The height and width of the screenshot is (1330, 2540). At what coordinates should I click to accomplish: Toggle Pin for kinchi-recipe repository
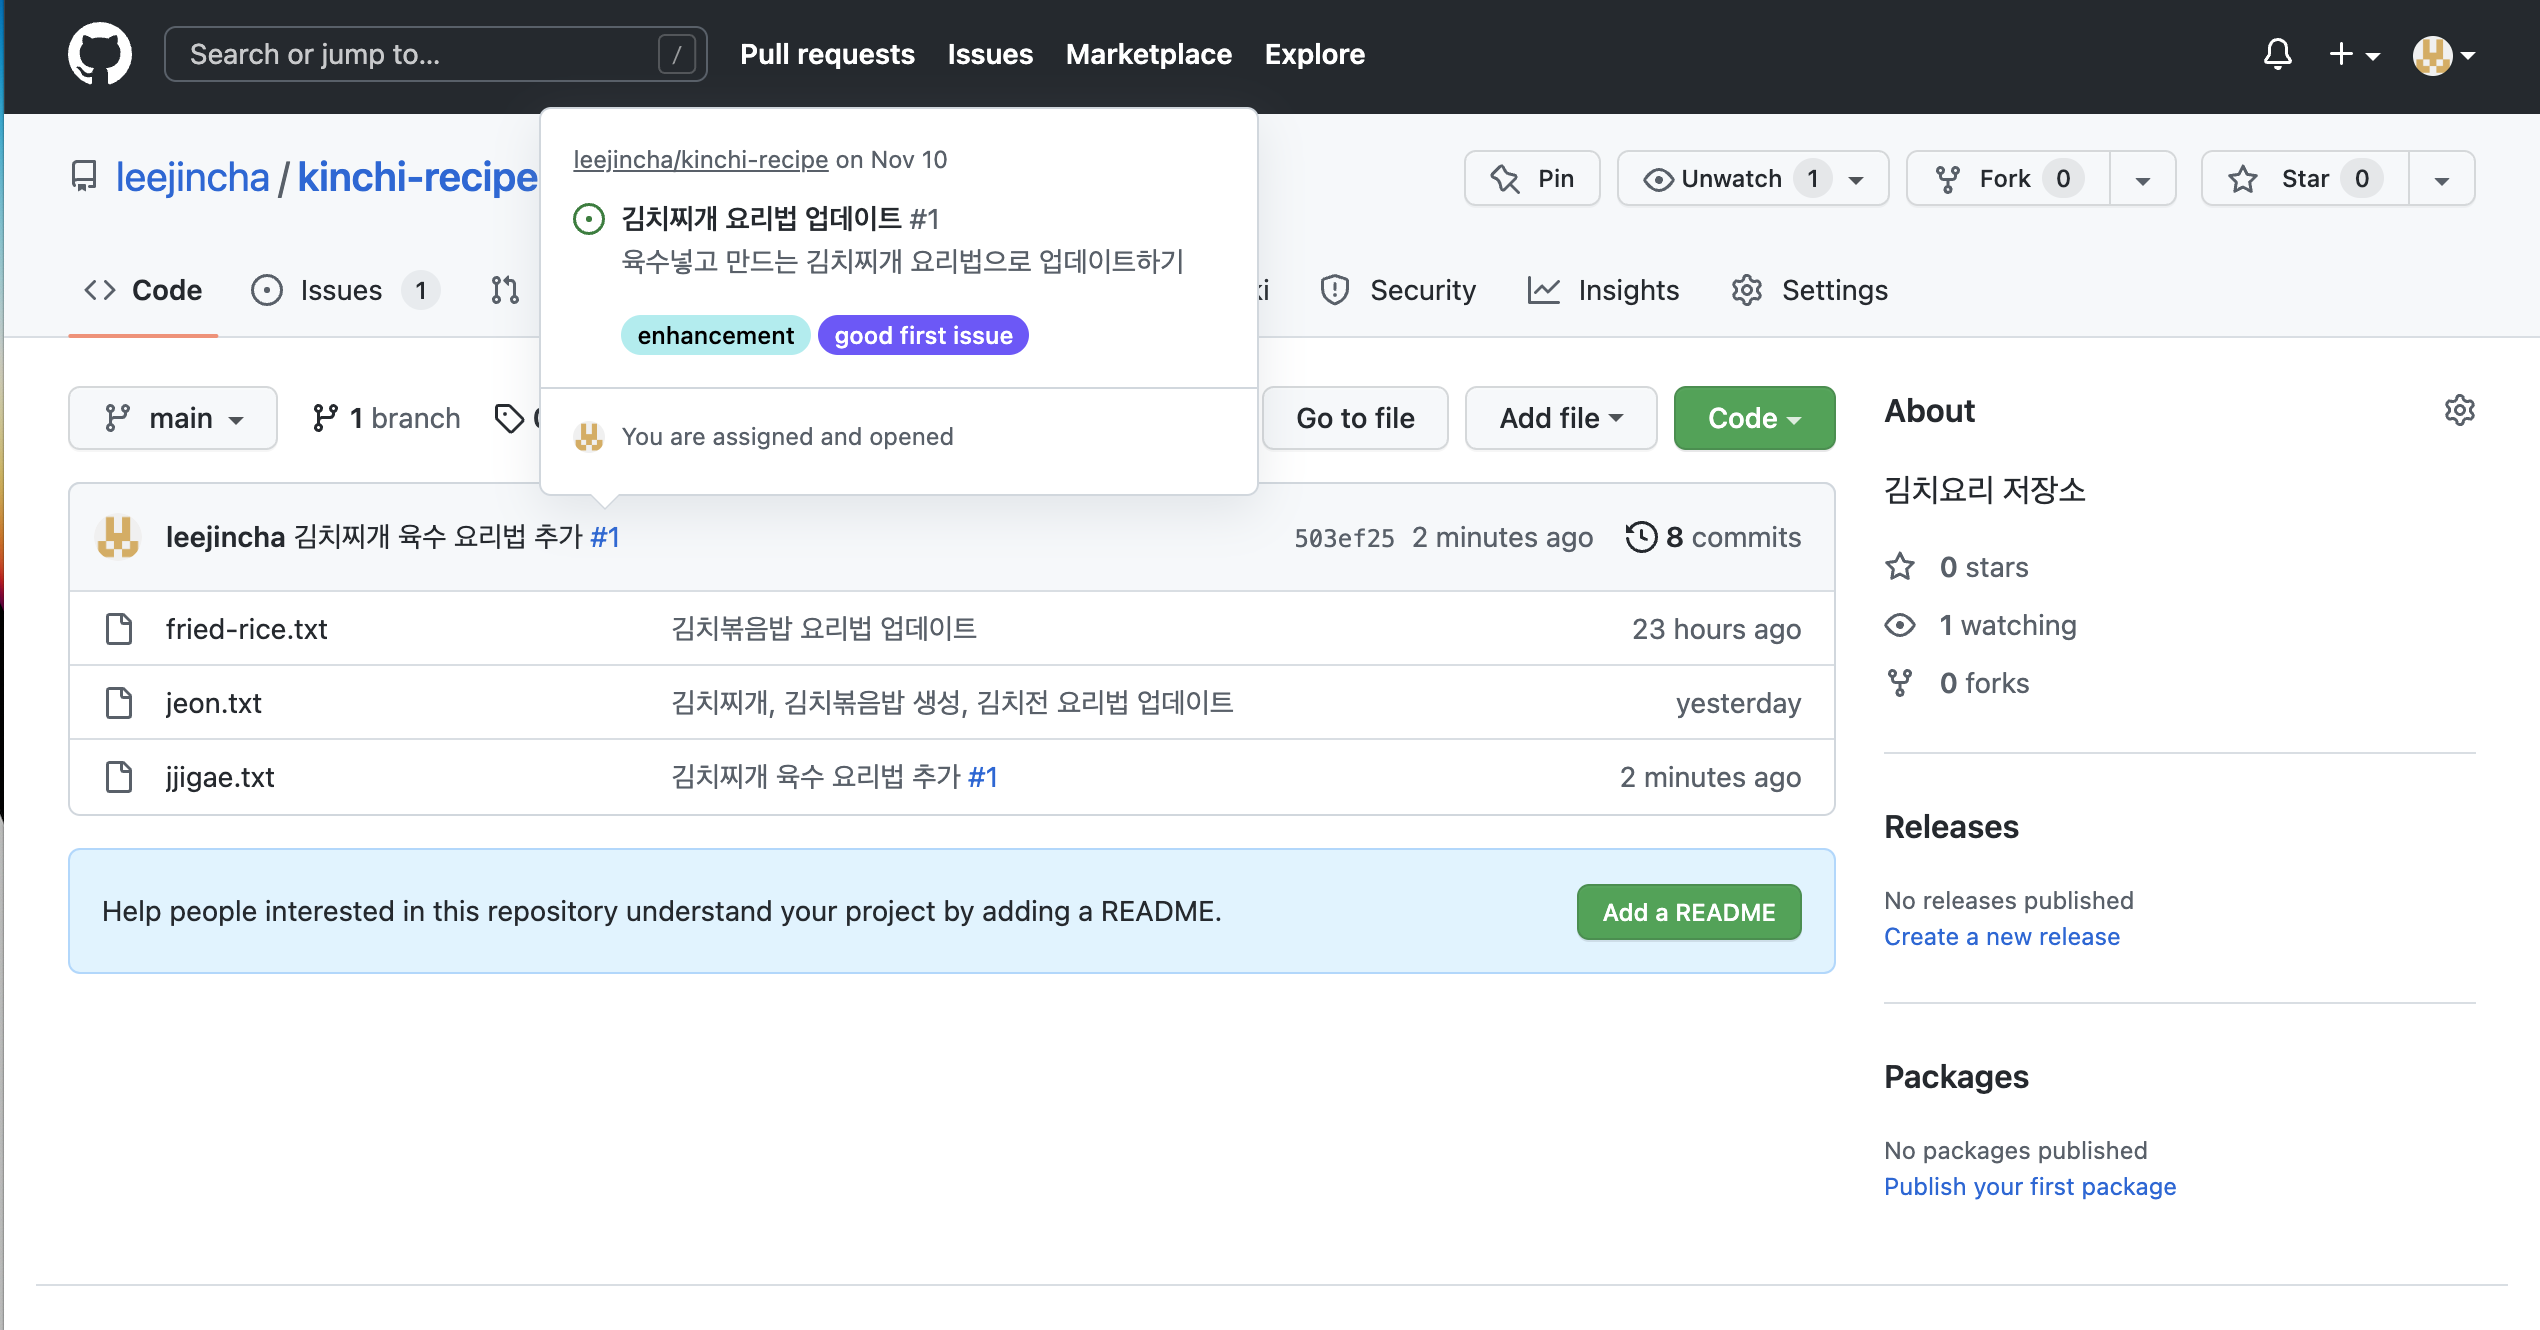pyautogui.click(x=1531, y=179)
